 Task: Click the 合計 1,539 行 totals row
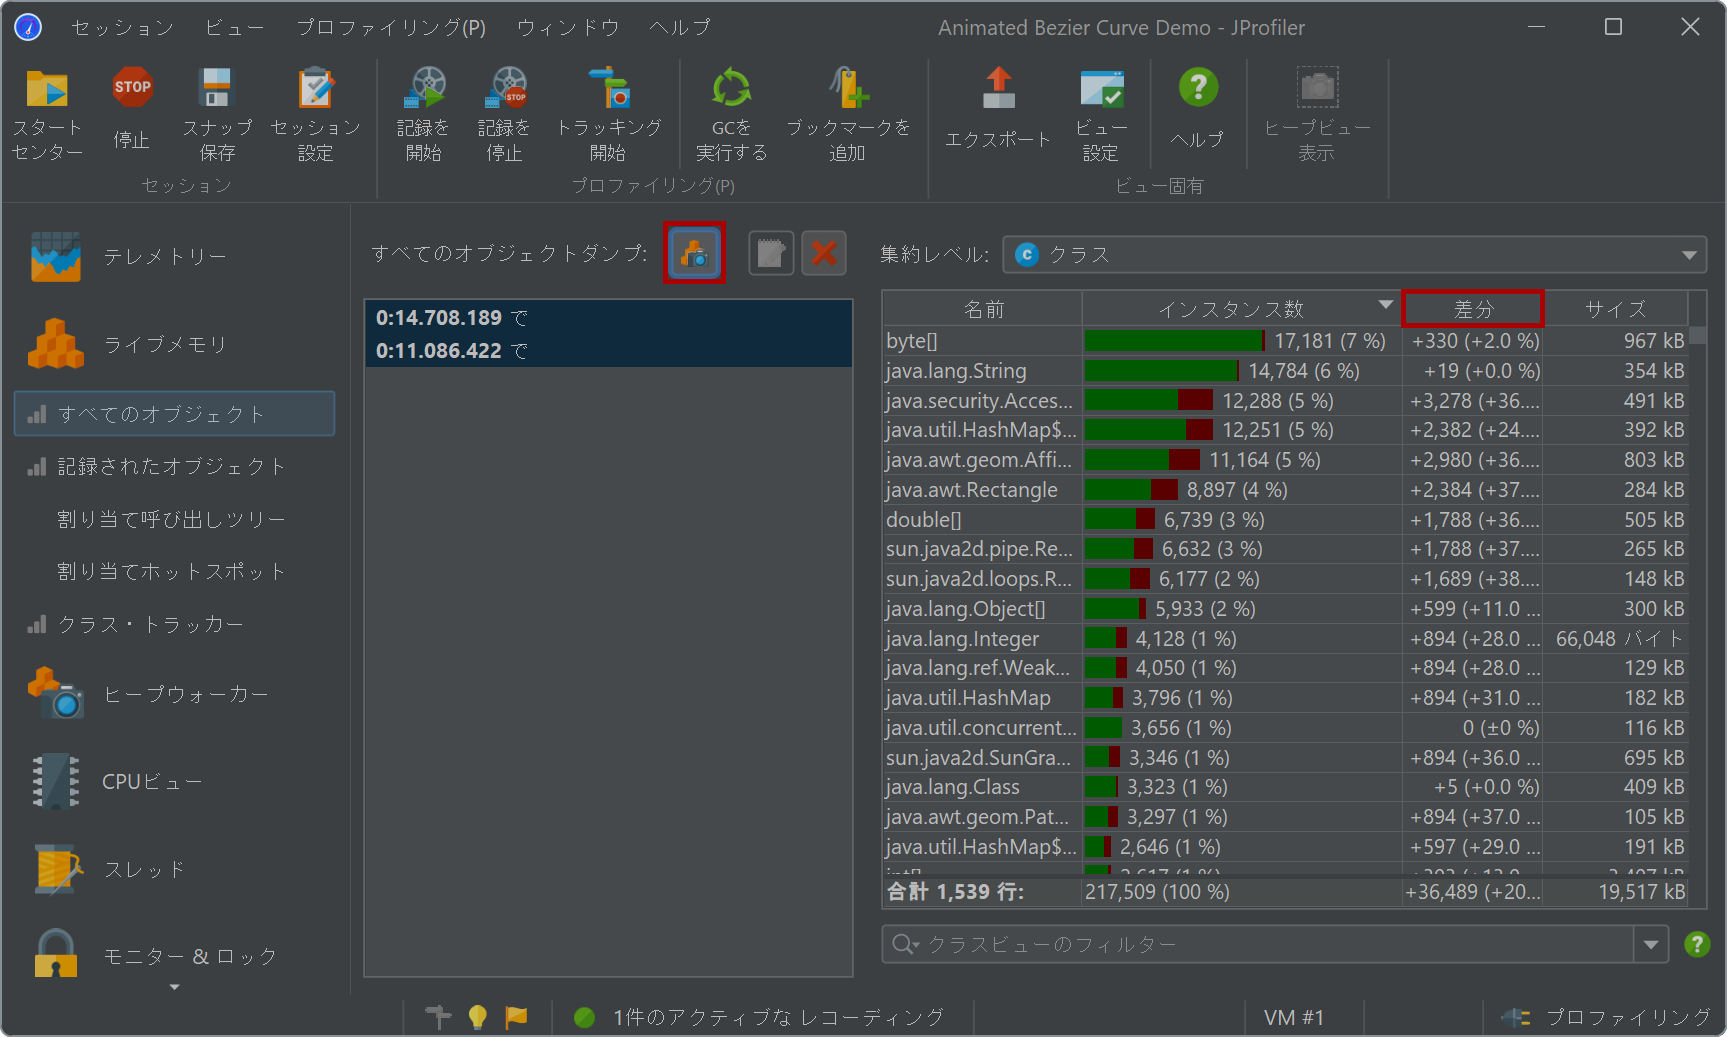[x=1285, y=892]
